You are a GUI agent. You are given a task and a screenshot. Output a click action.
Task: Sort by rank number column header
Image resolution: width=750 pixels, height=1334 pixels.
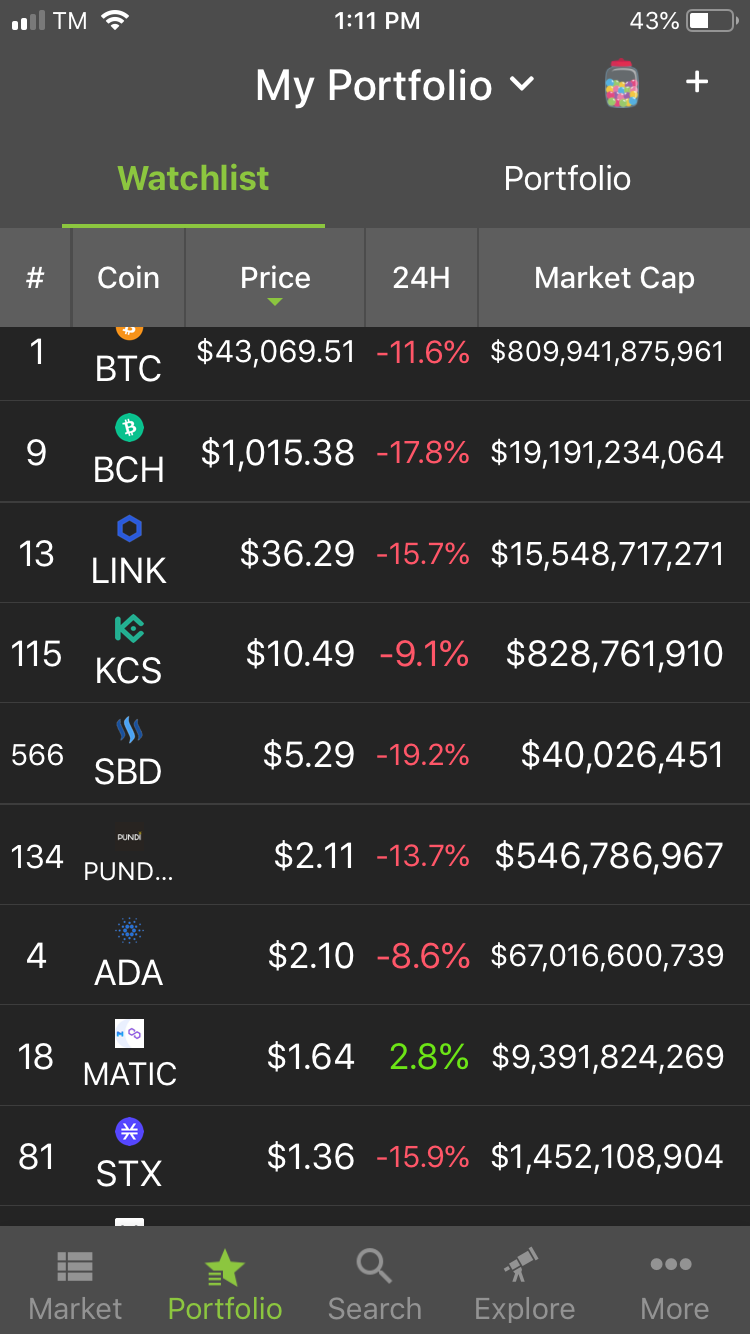(35, 278)
